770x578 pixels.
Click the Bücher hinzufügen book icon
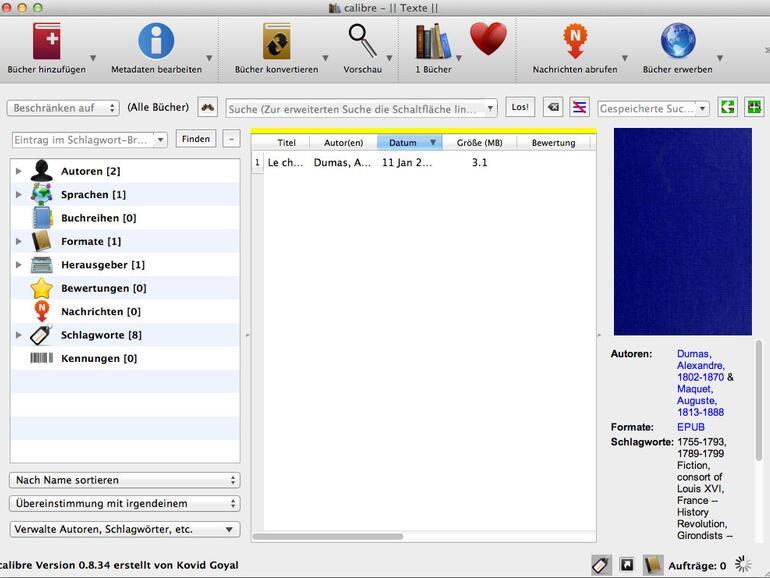point(46,42)
